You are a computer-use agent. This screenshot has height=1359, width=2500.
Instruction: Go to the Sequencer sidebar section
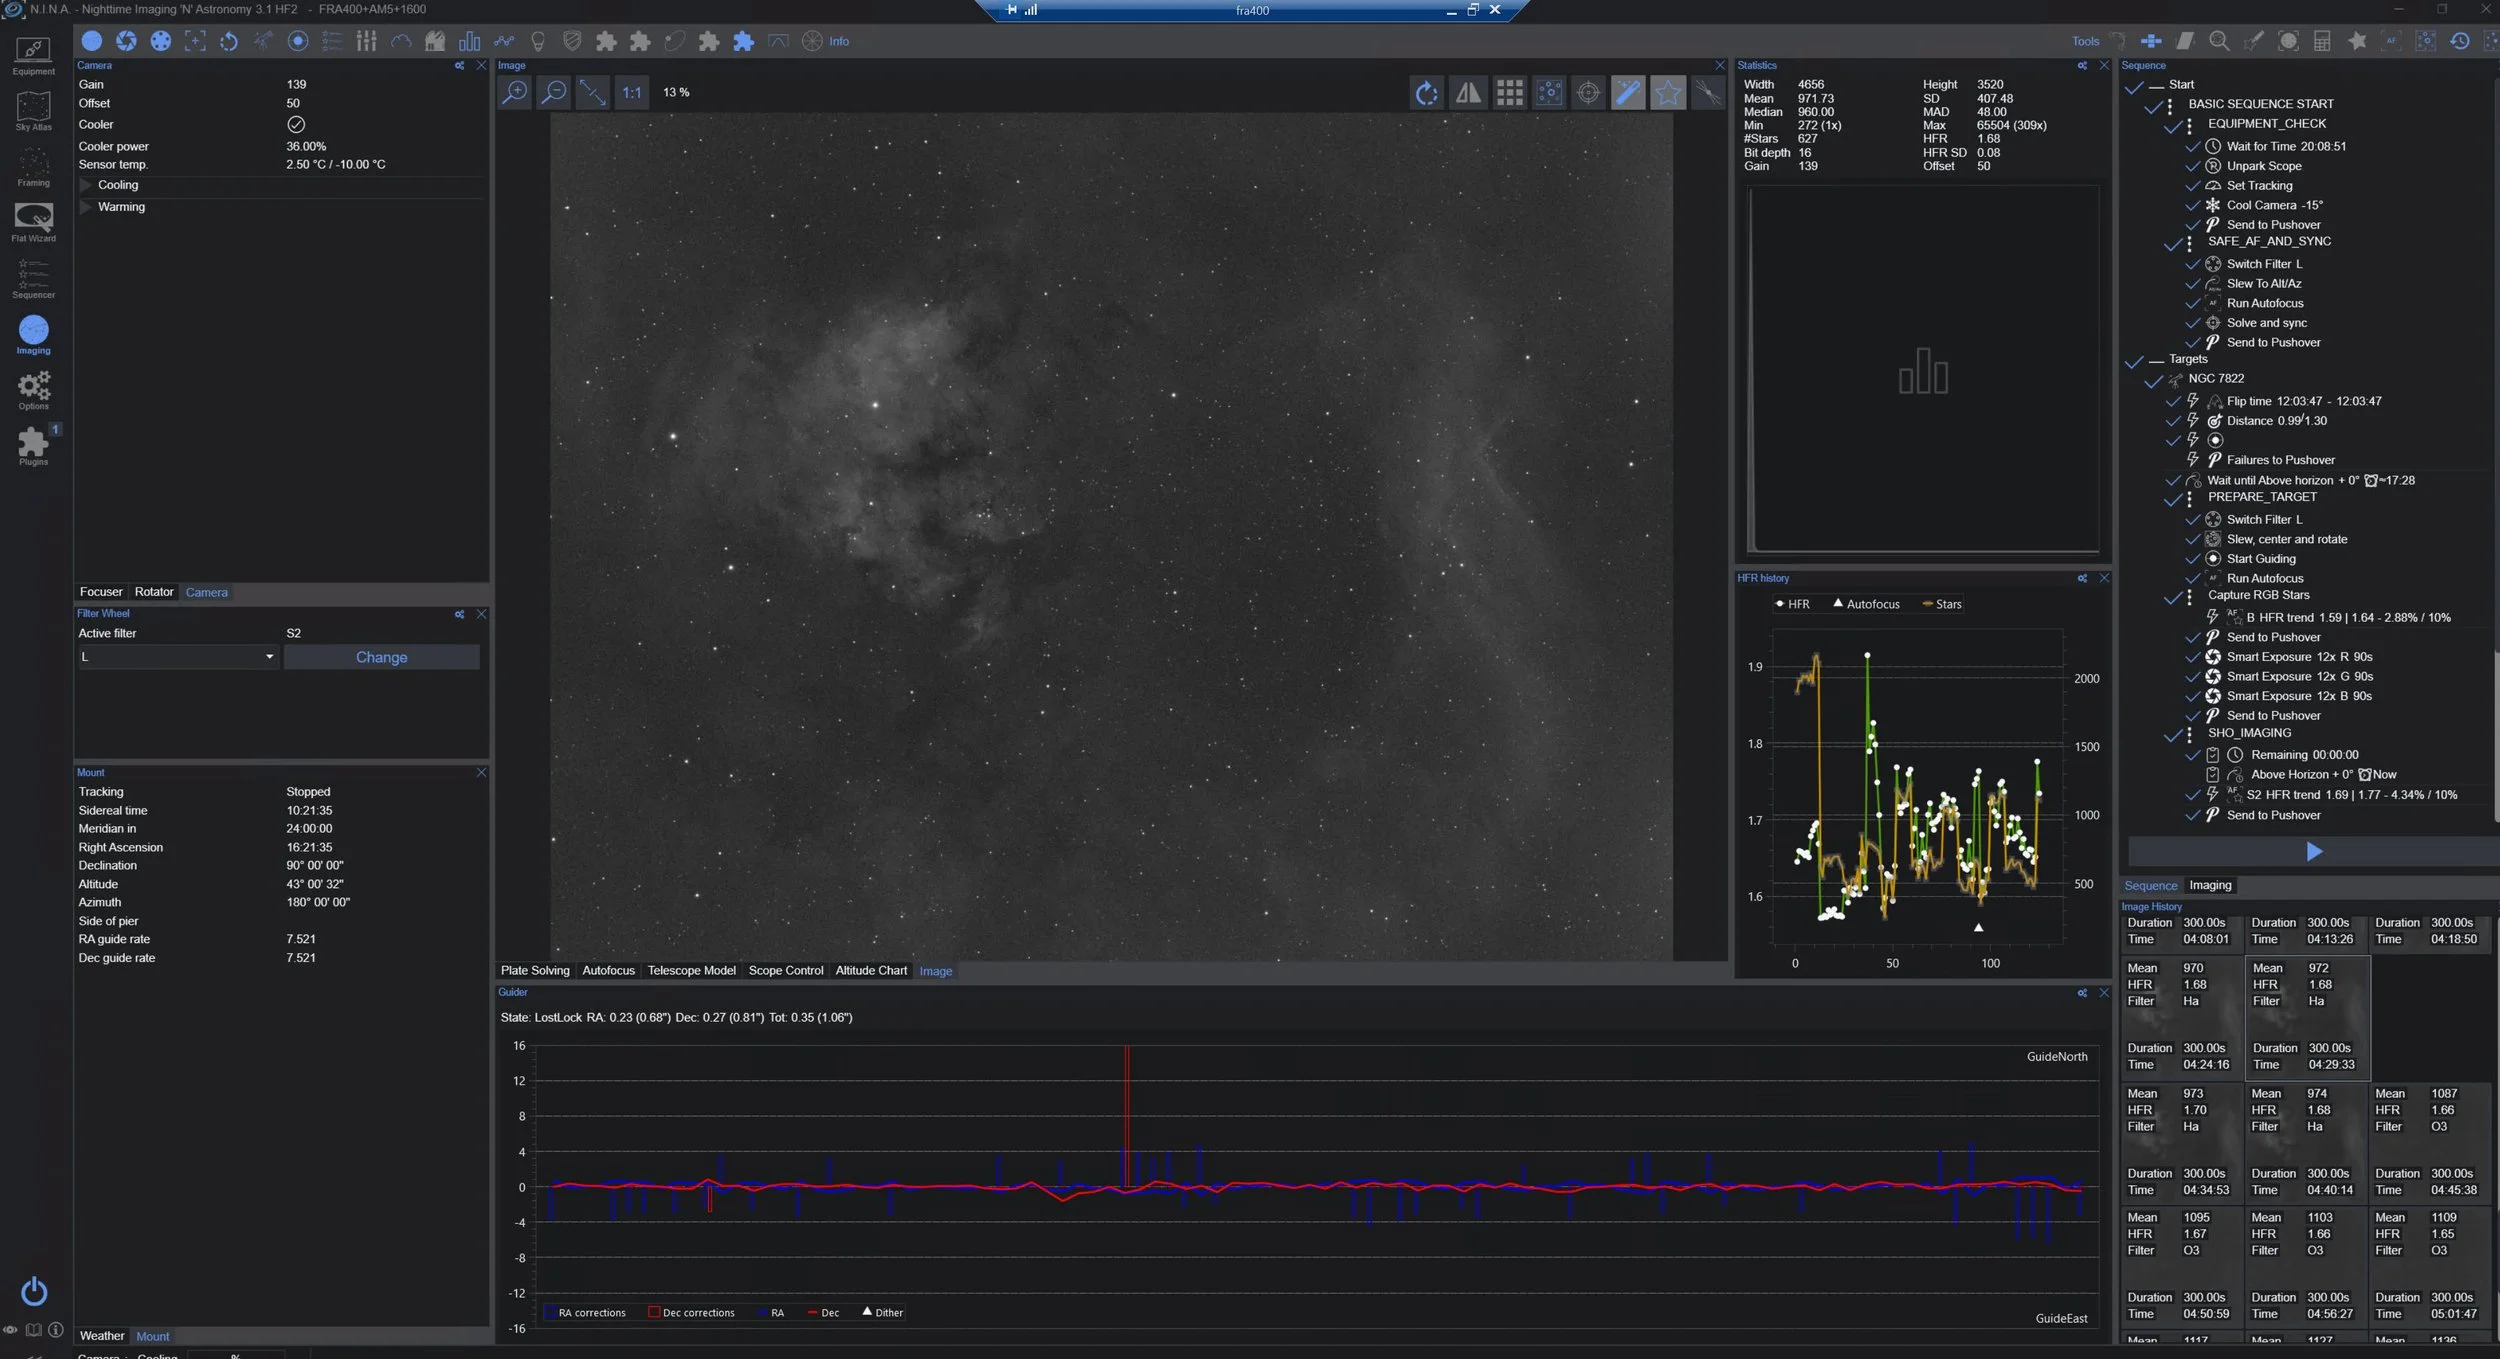point(33,278)
